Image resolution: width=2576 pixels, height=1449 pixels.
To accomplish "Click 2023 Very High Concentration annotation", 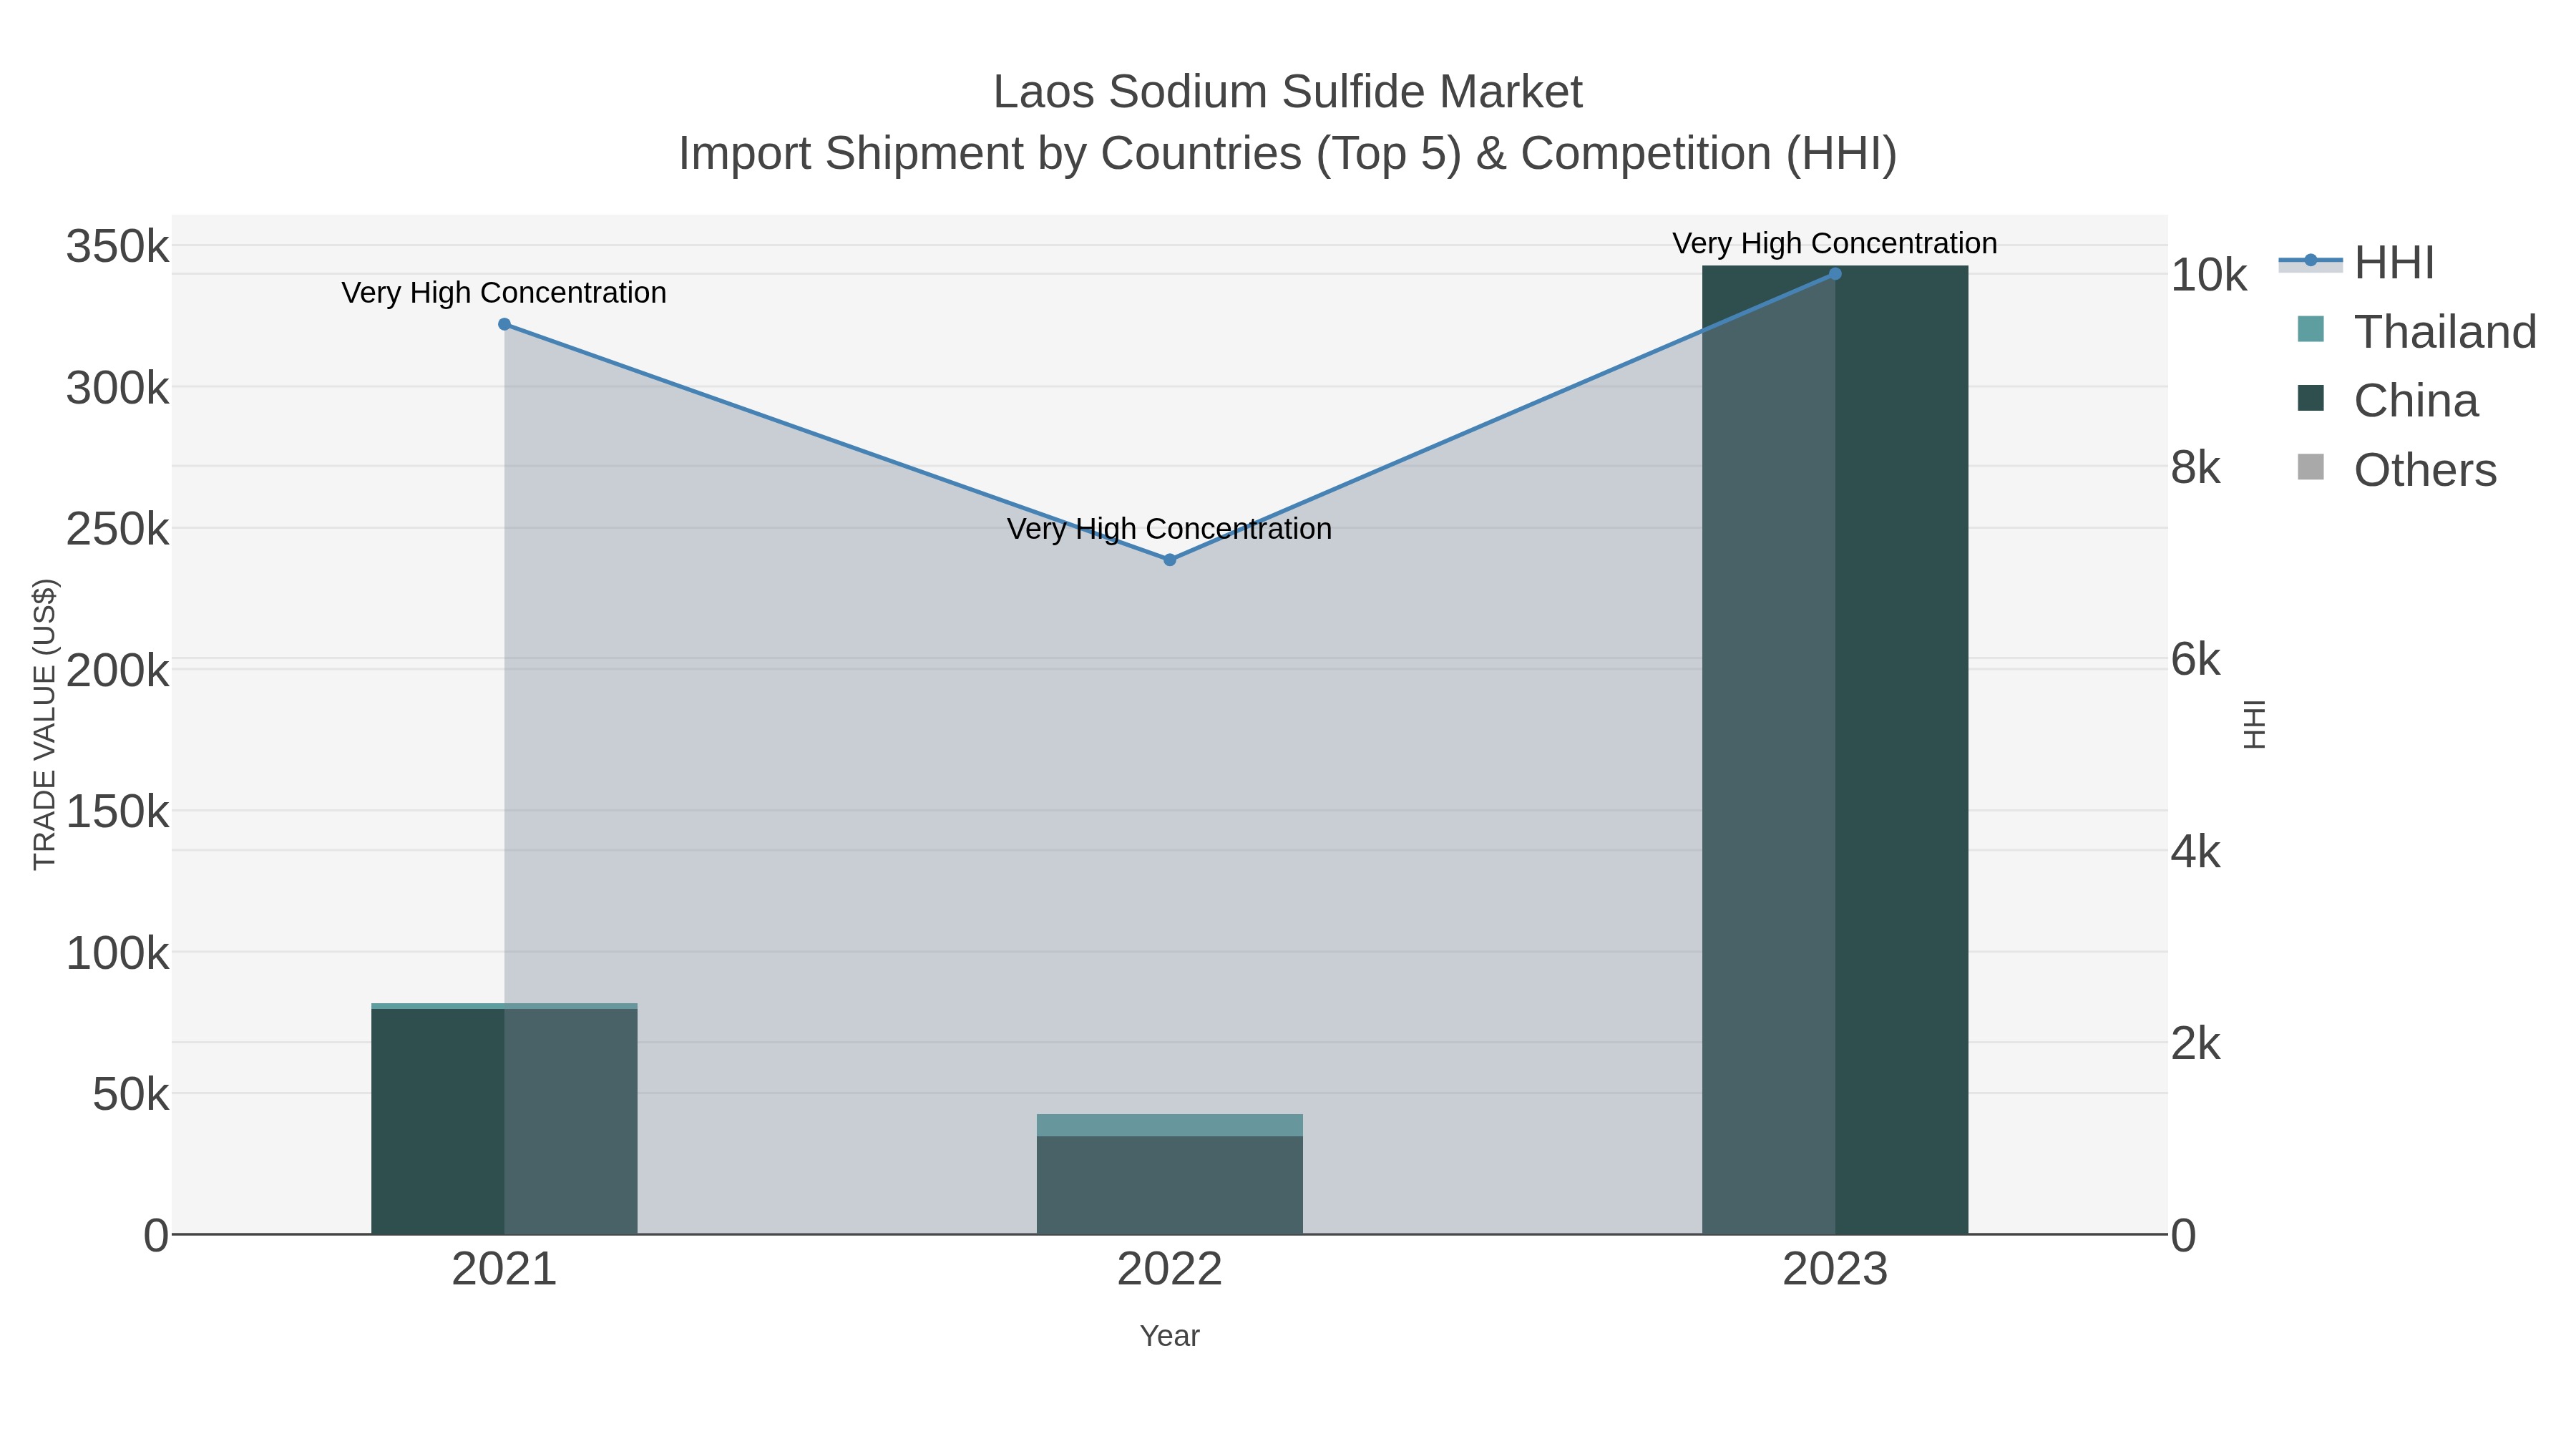I will (x=1835, y=243).
